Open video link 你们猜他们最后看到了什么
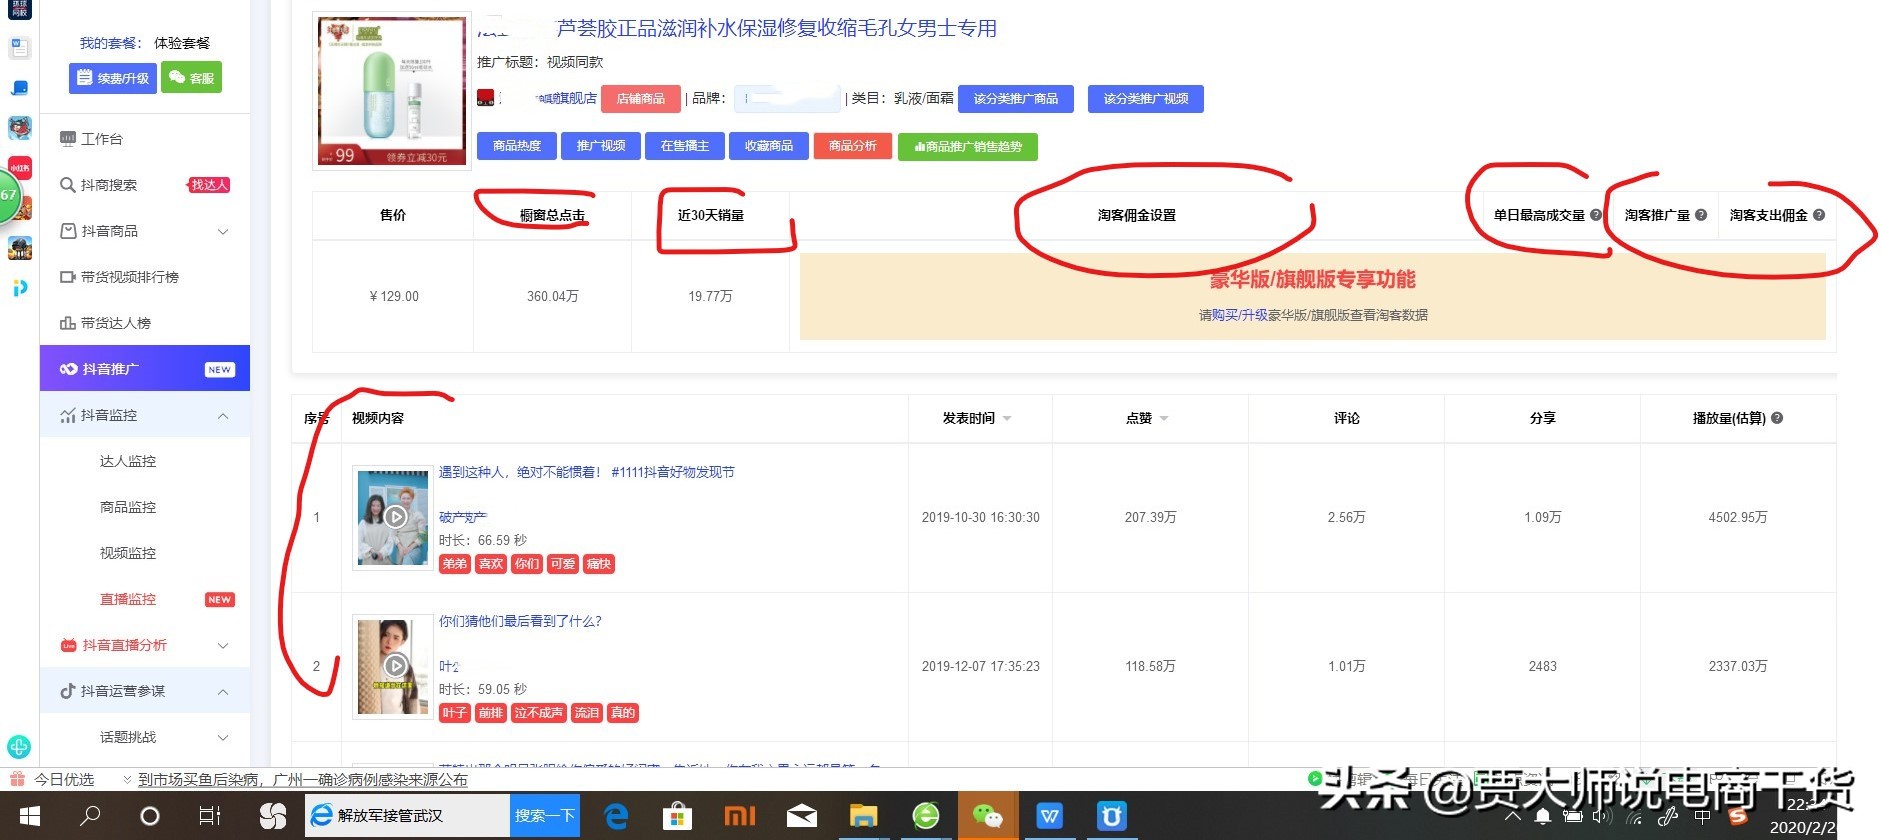This screenshot has height=840, width=1881. [x=520, y=621]
